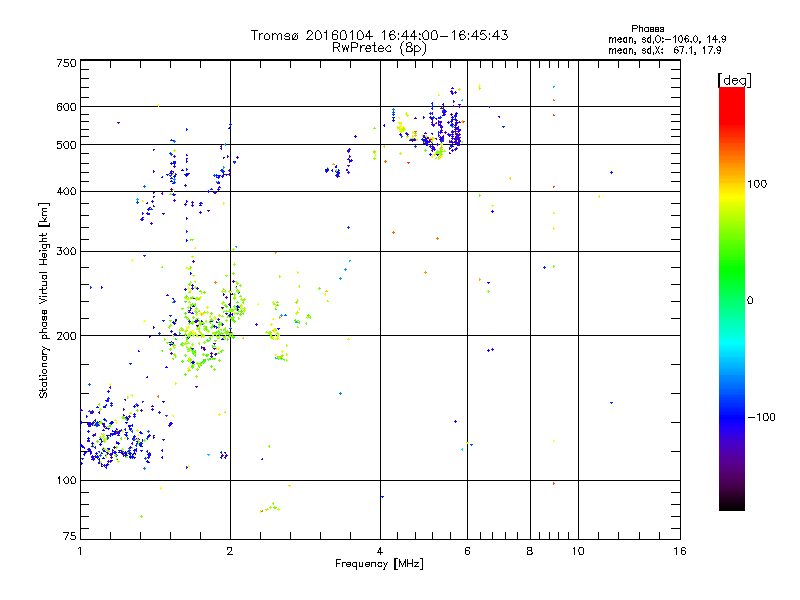Click the isolated blue point near 11.5 MHz, 145 km
The image size is (800, 600).
611,403
